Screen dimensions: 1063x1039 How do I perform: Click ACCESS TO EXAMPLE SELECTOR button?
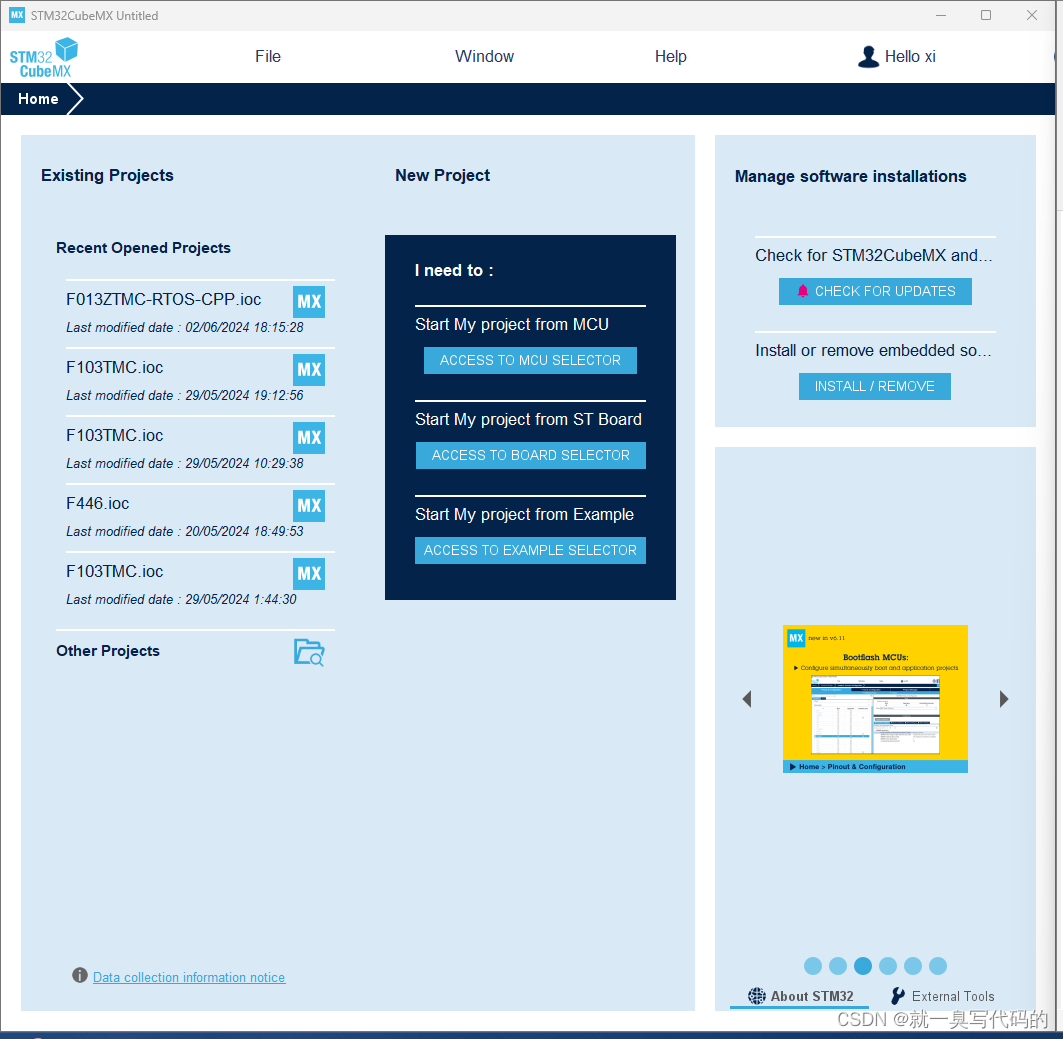point(530,550)
